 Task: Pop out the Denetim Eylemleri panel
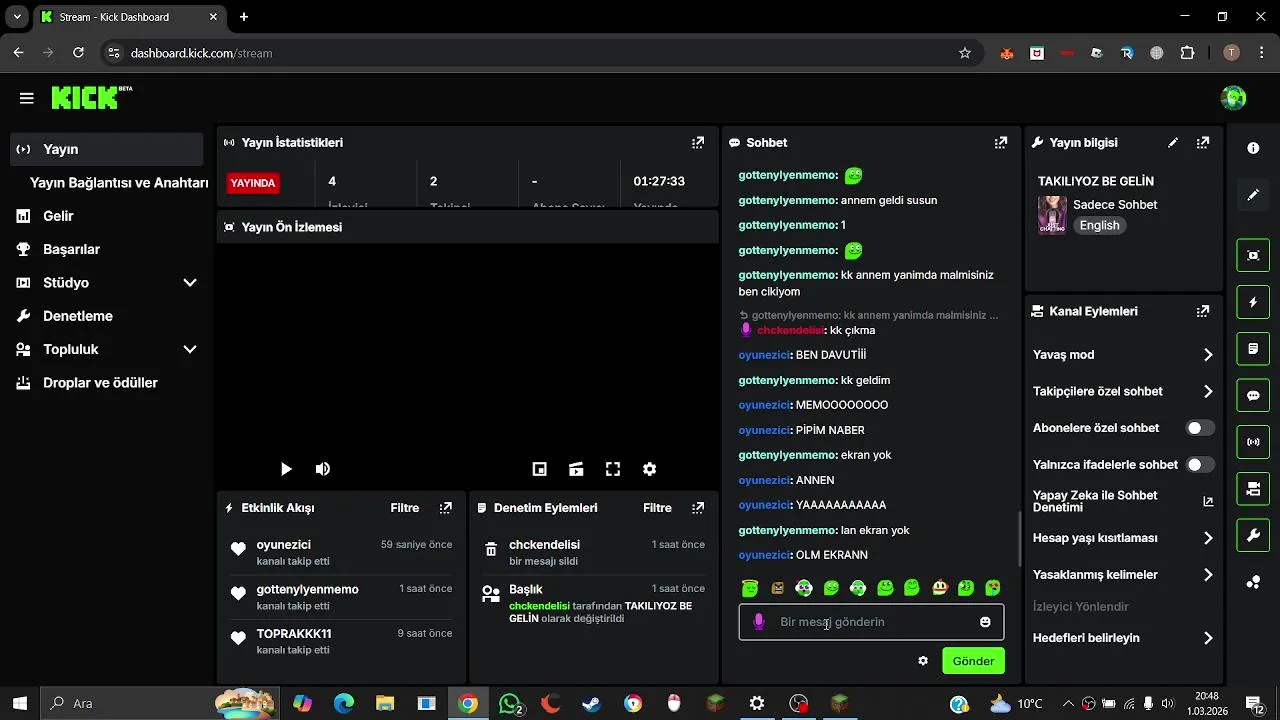click(x=698, y=508)
